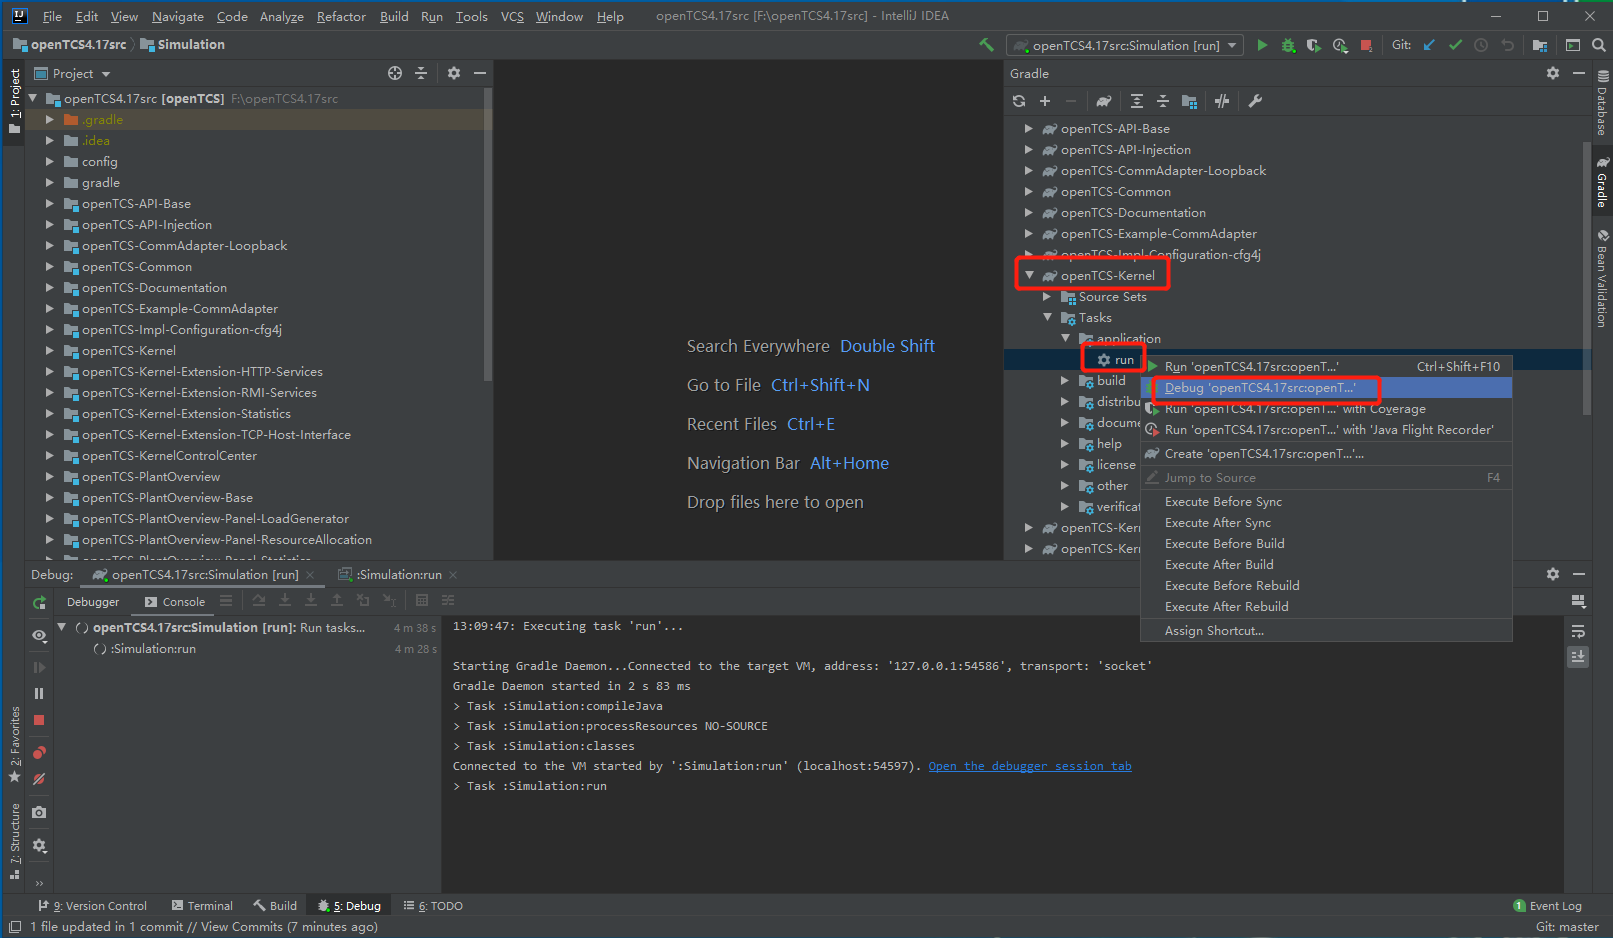Select Assign Shortcut... menu entry
Image resolution: width=1613 pixels, height=938 pixels.
[x=1326, y=631]
